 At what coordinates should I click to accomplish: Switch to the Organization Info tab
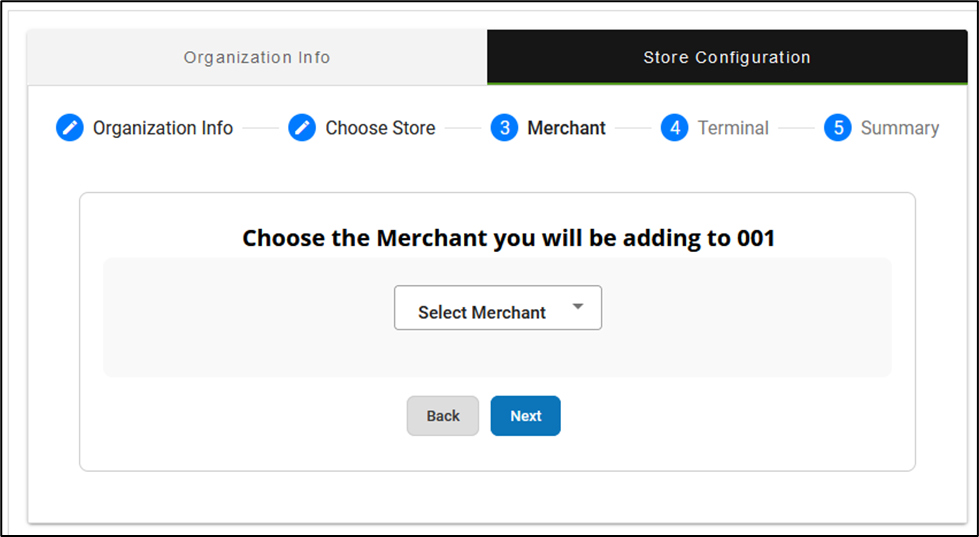257,58
